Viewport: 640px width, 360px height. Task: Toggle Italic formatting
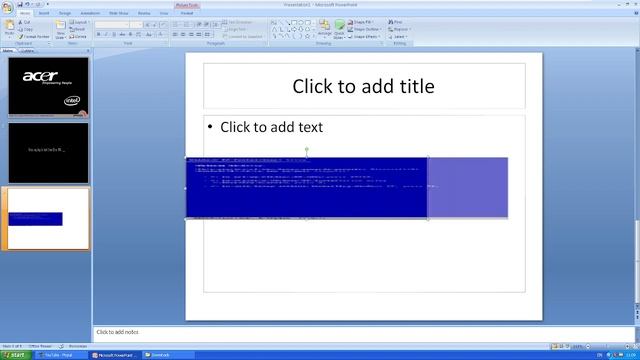pyautogui.click(x=106, y=35)
